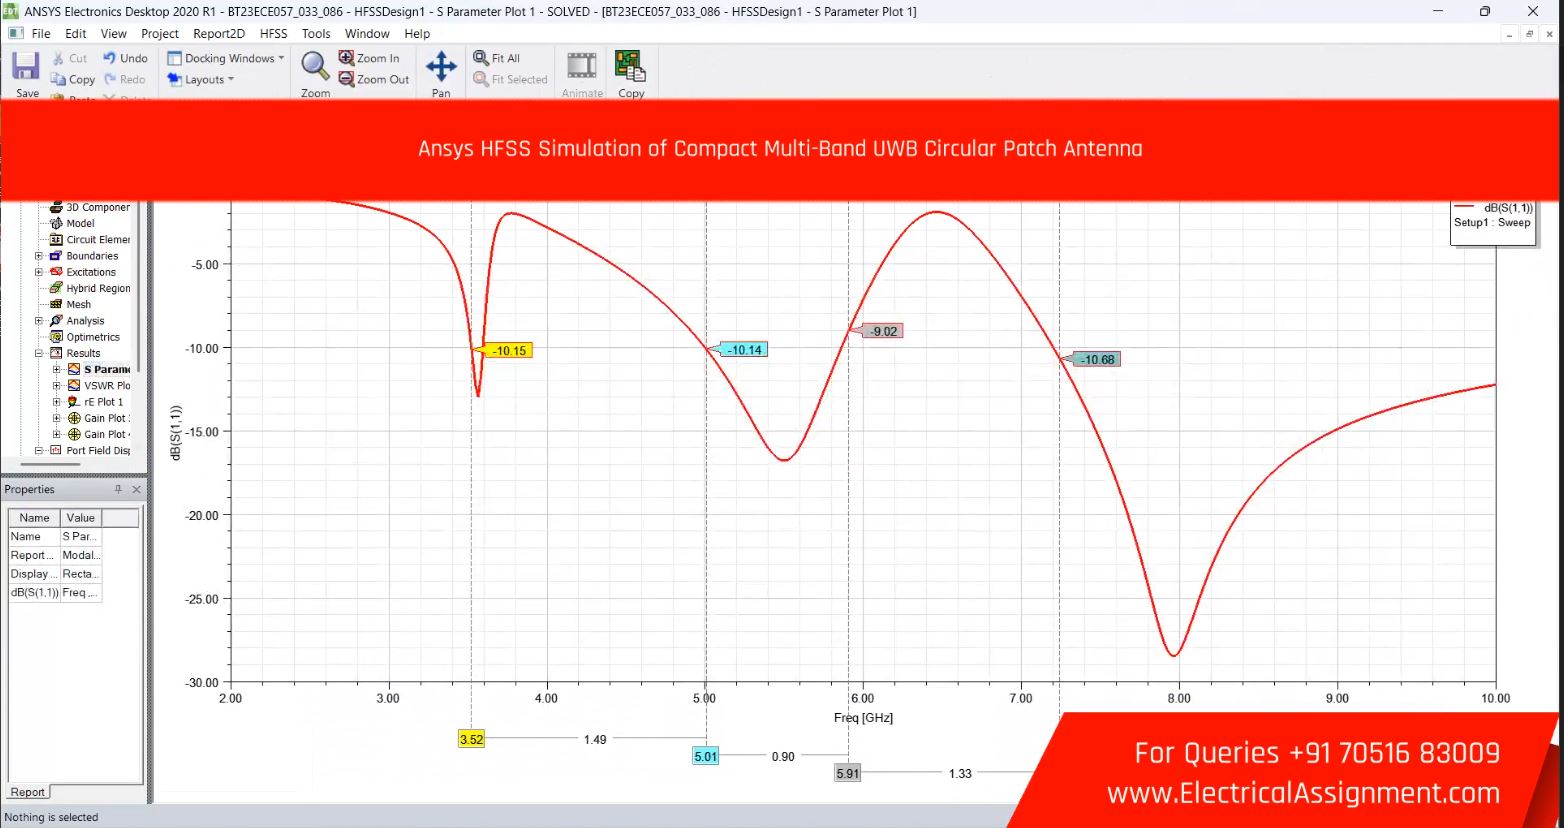Click the Name column header in Properties
This screenshot has height=828, width=1564.
34,518
